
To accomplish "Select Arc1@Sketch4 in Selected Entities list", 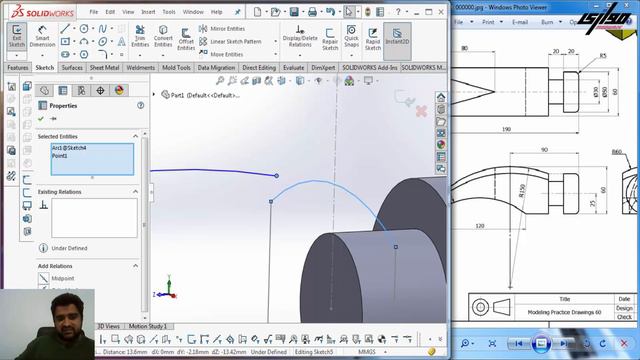I will pos(69,148).
